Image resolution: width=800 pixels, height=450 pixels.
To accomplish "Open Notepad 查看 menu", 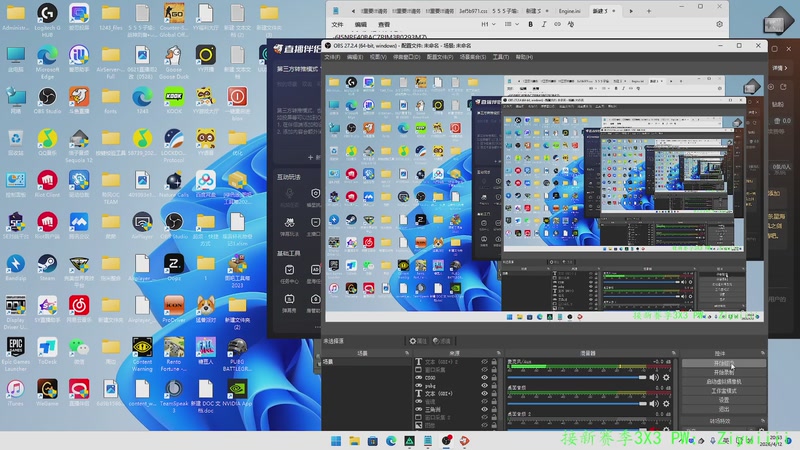I will point(384,24).
